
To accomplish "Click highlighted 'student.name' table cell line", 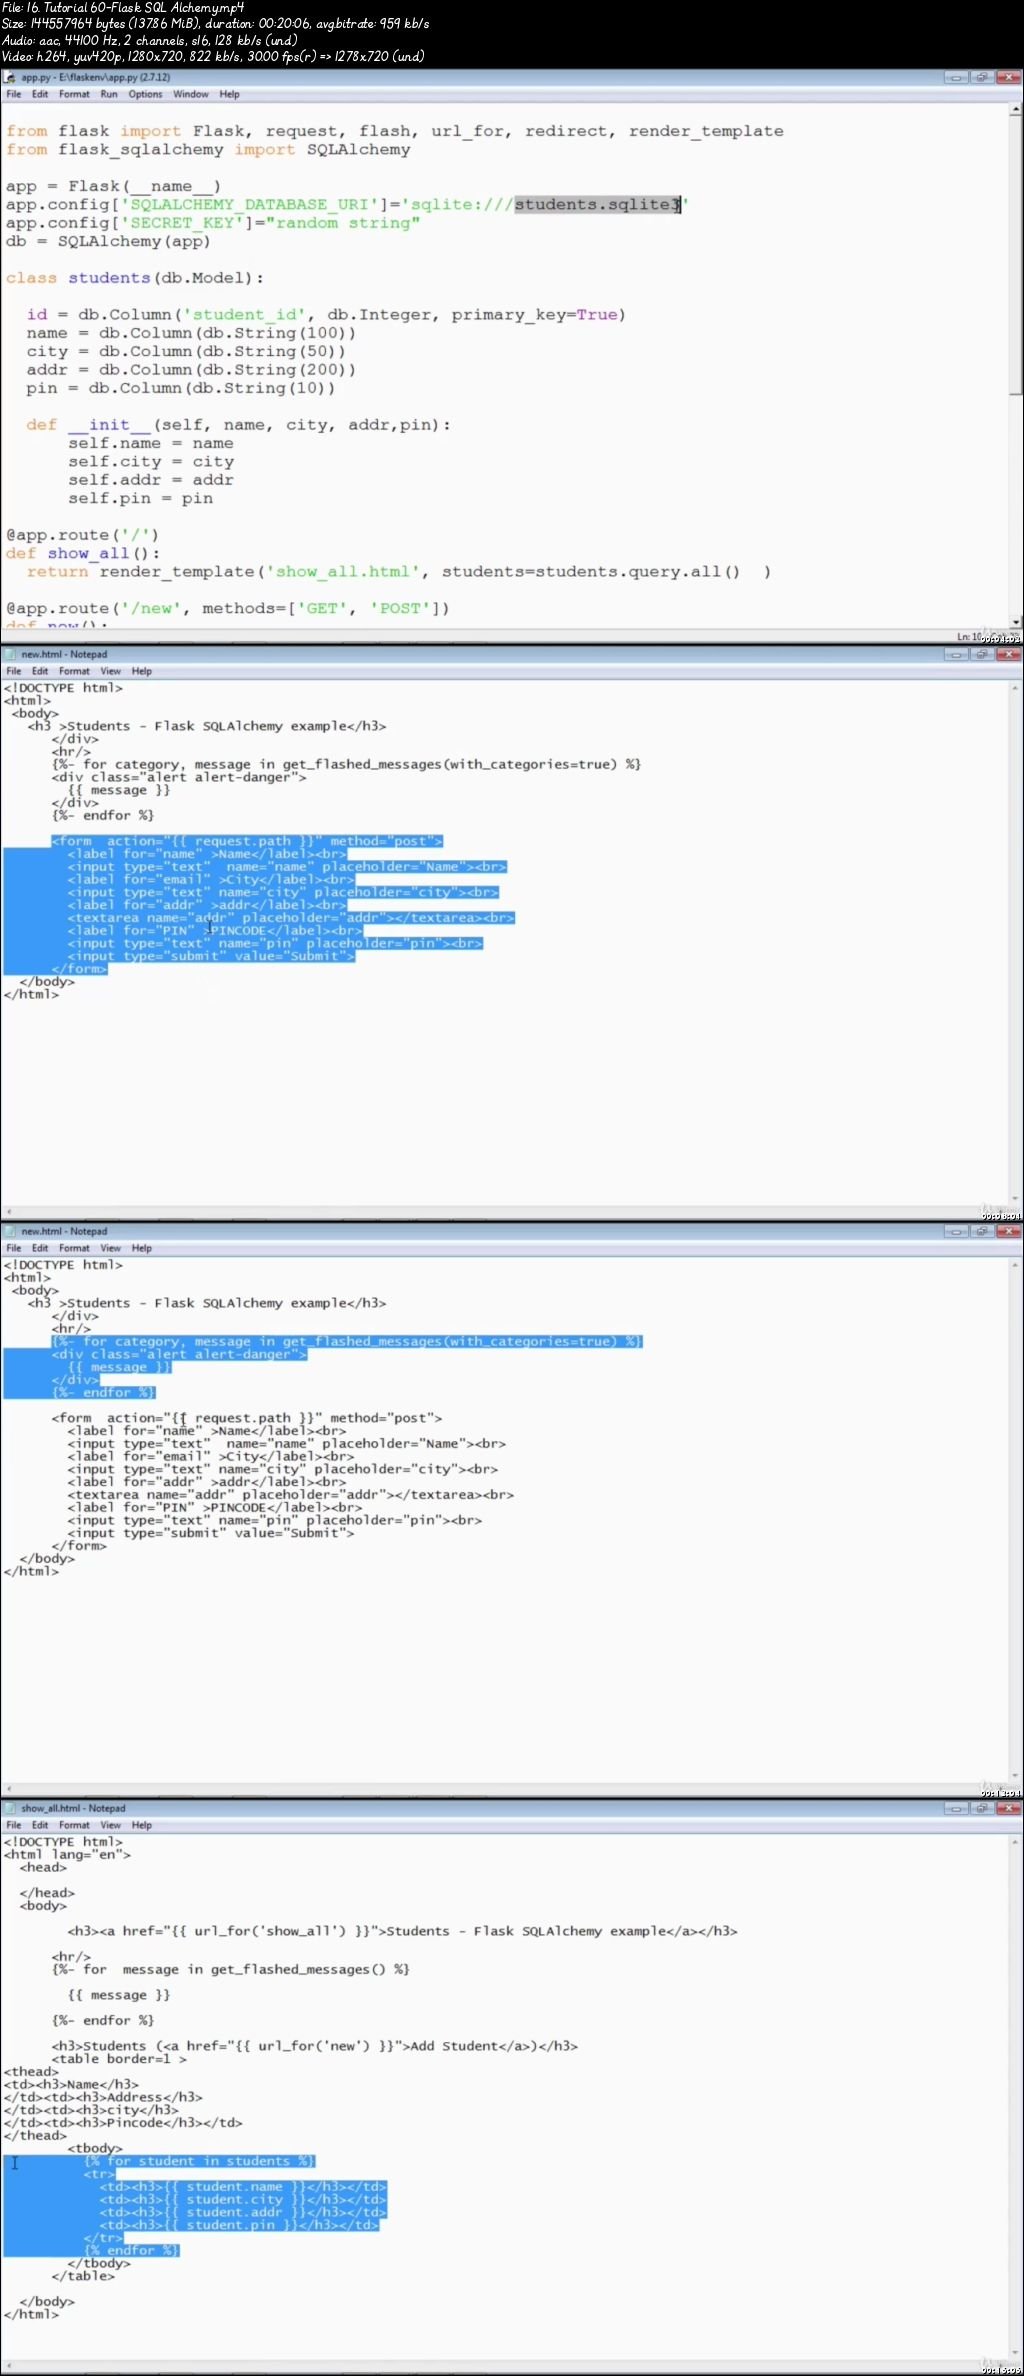I will coord(243,2187).
